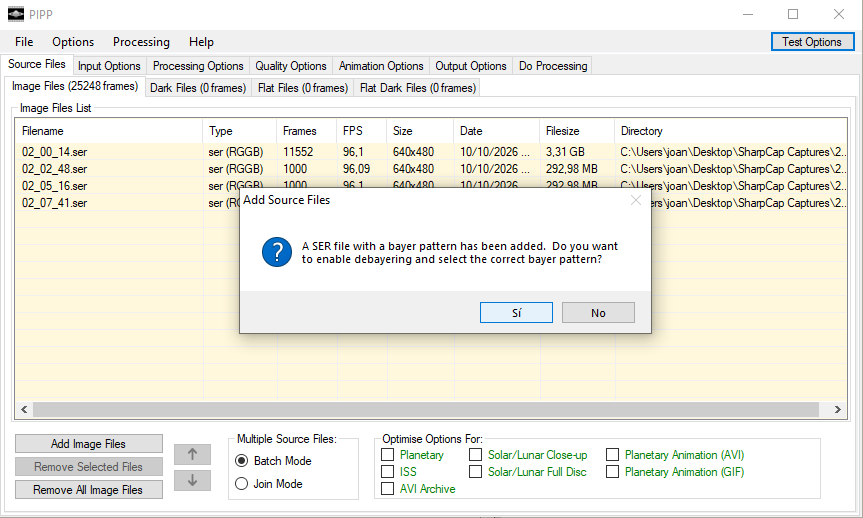863x518 pixels.
Task: Click No to decline debayering
Action: [598, 313]
